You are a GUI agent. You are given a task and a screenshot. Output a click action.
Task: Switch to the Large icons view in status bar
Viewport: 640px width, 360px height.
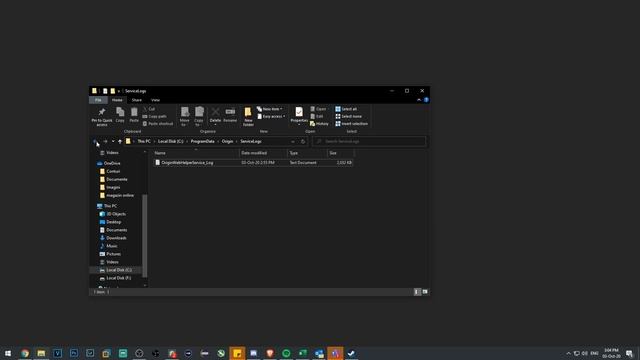(425, 292)
